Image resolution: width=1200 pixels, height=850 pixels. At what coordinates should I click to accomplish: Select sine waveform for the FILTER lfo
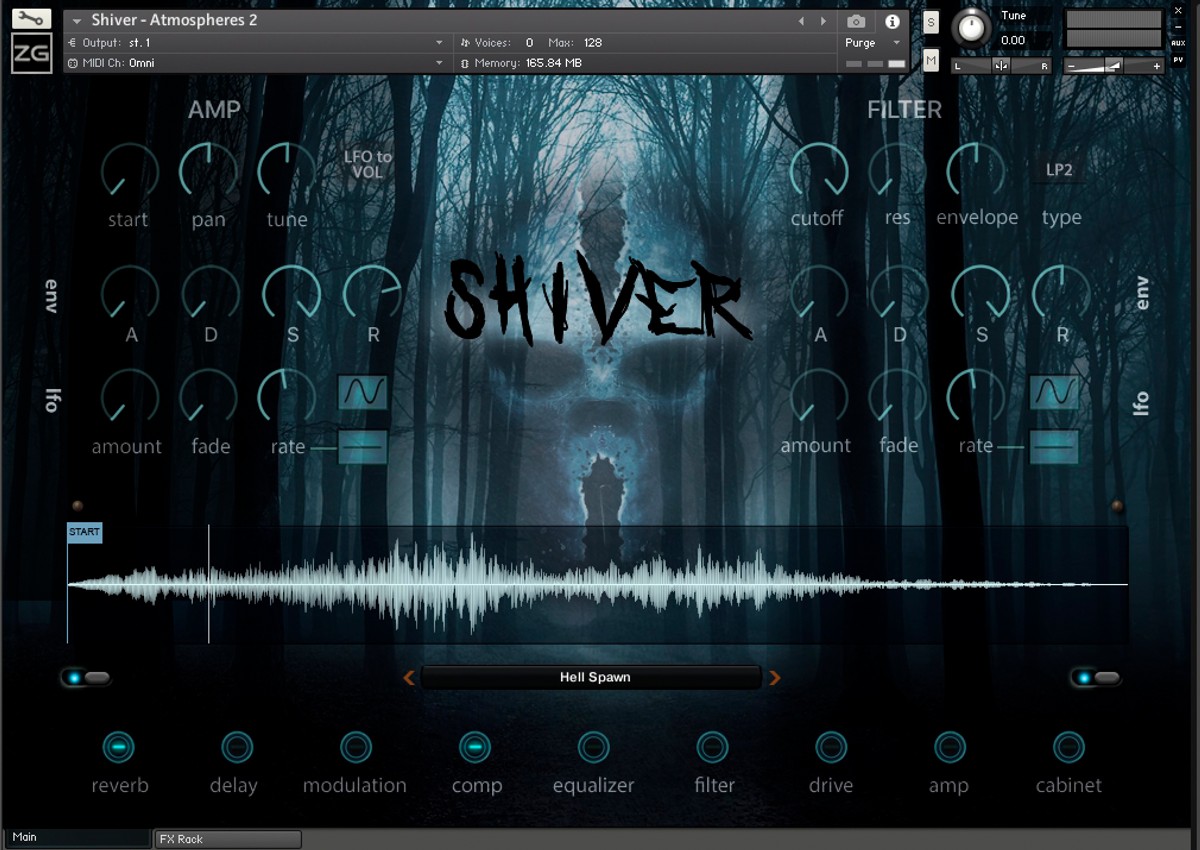[x=1054, y=391]
